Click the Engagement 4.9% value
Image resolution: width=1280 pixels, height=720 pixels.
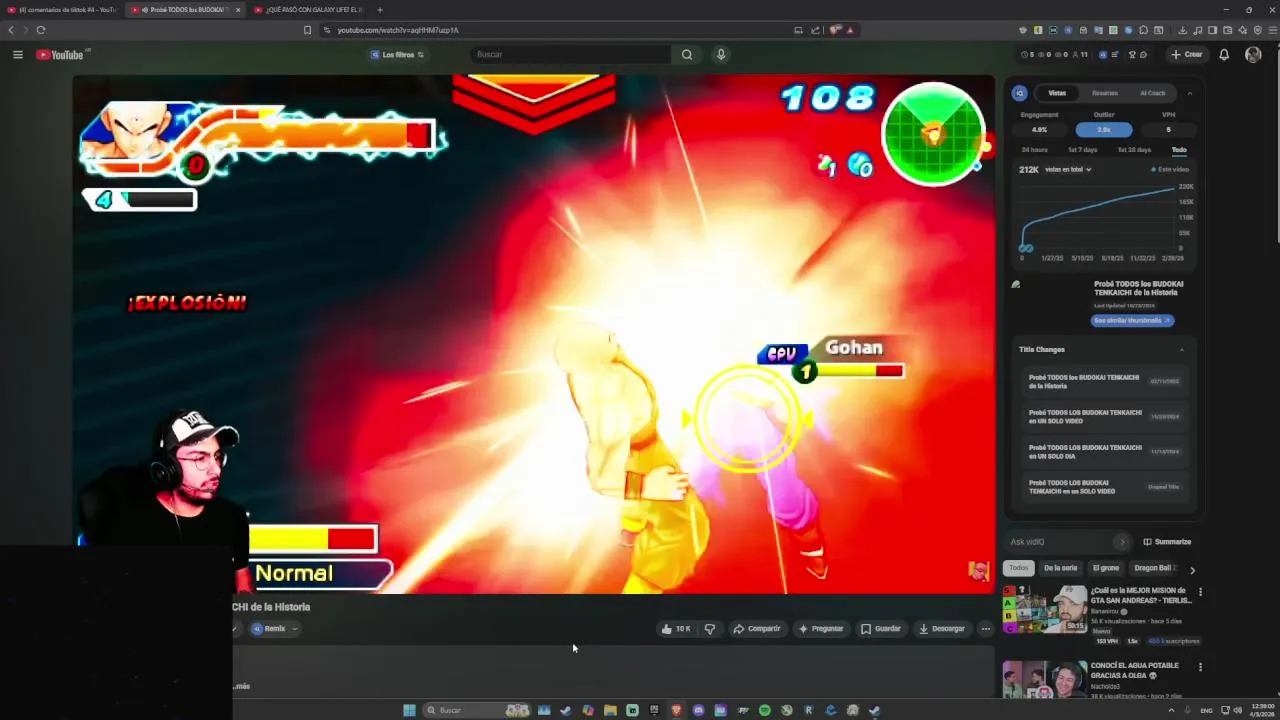(x=1039, y=130)
